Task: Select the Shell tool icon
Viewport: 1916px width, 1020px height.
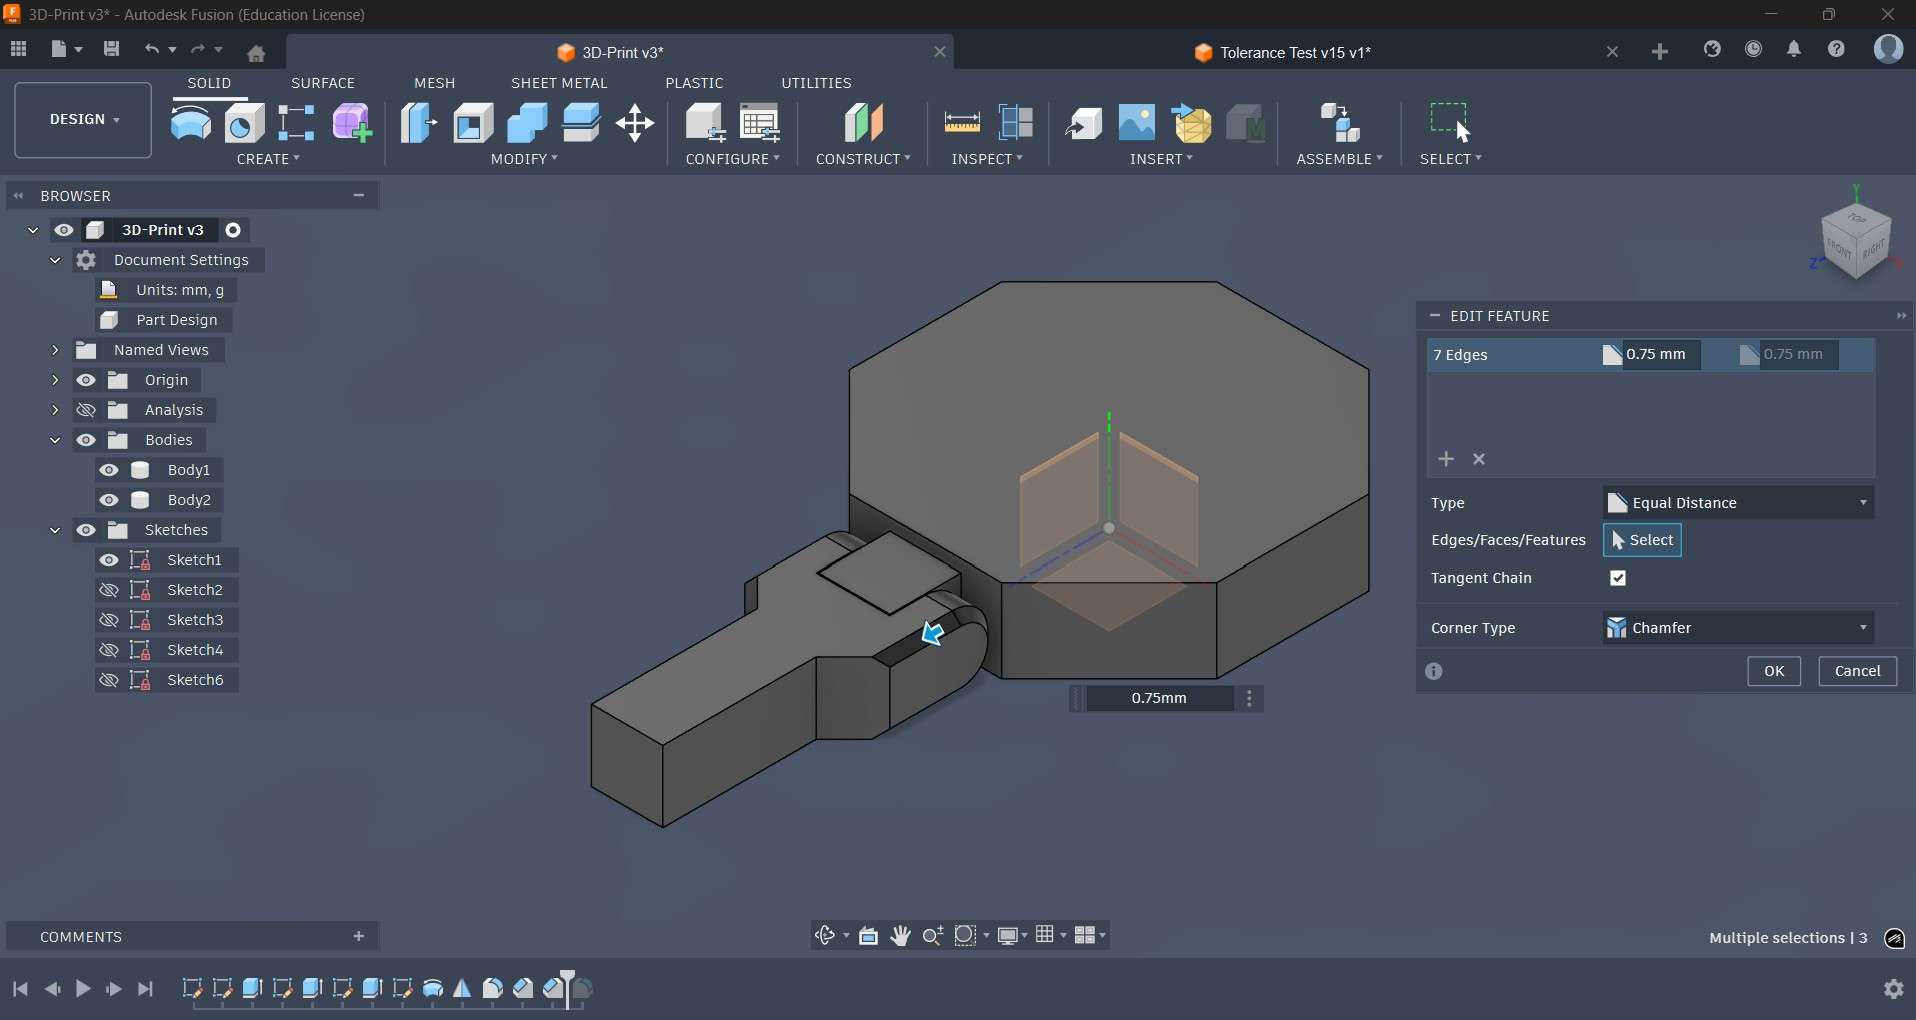Action: point(474,123)
